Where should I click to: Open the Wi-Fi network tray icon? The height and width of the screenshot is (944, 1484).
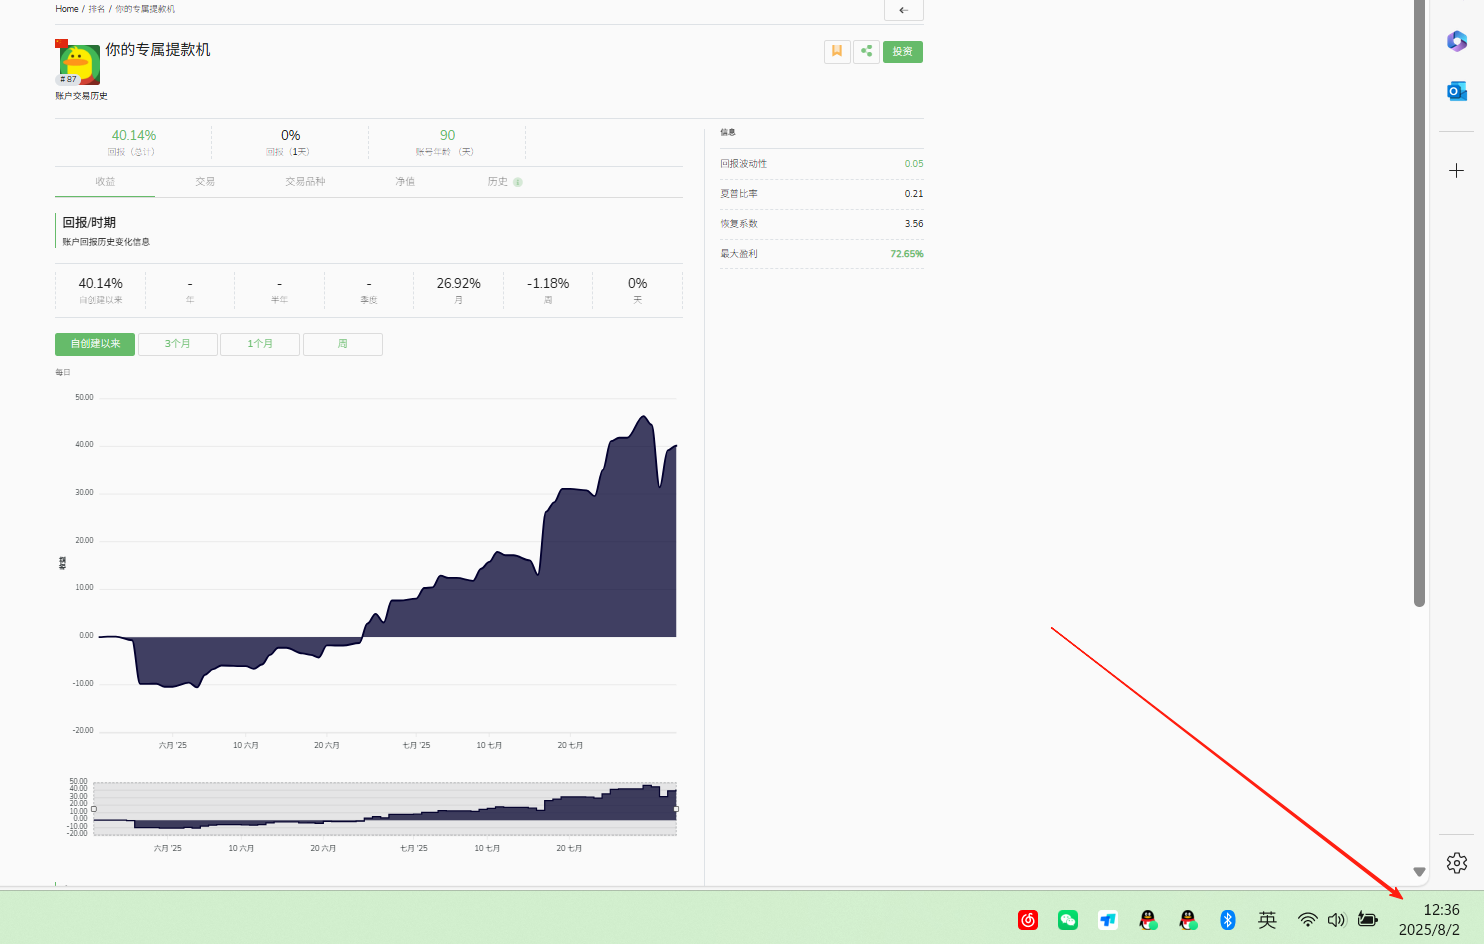(x=1307, y=920)
